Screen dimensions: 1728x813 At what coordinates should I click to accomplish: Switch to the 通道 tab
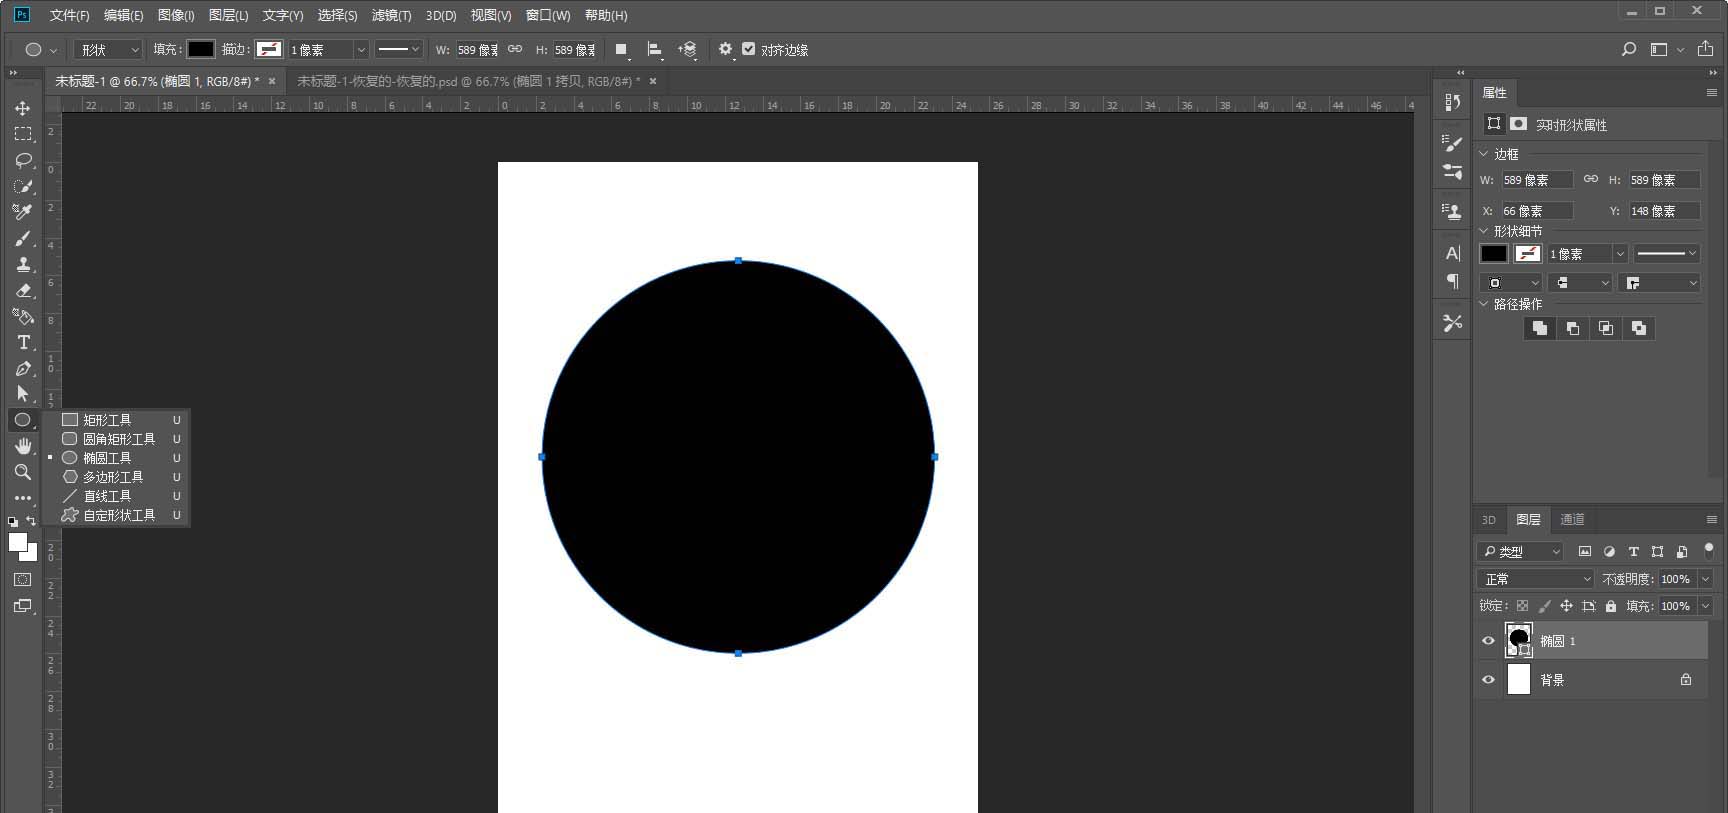click(1572, 520)
